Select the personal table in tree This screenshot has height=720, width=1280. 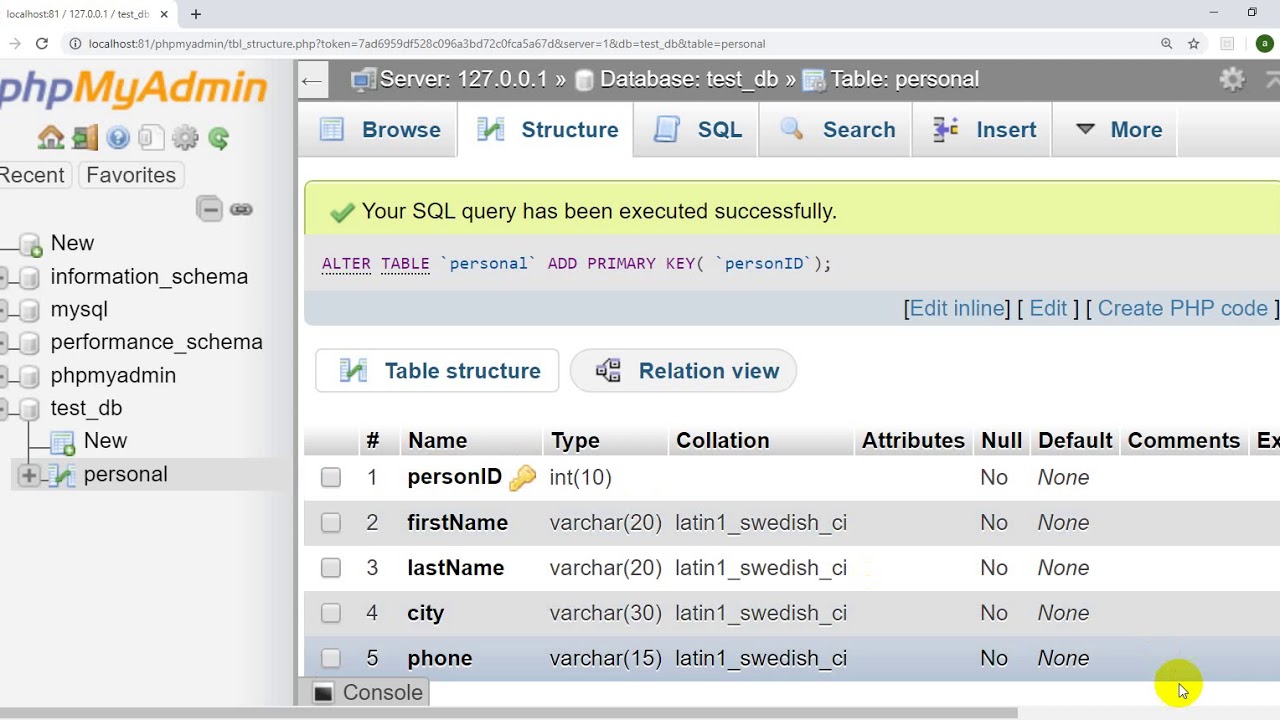125,475
